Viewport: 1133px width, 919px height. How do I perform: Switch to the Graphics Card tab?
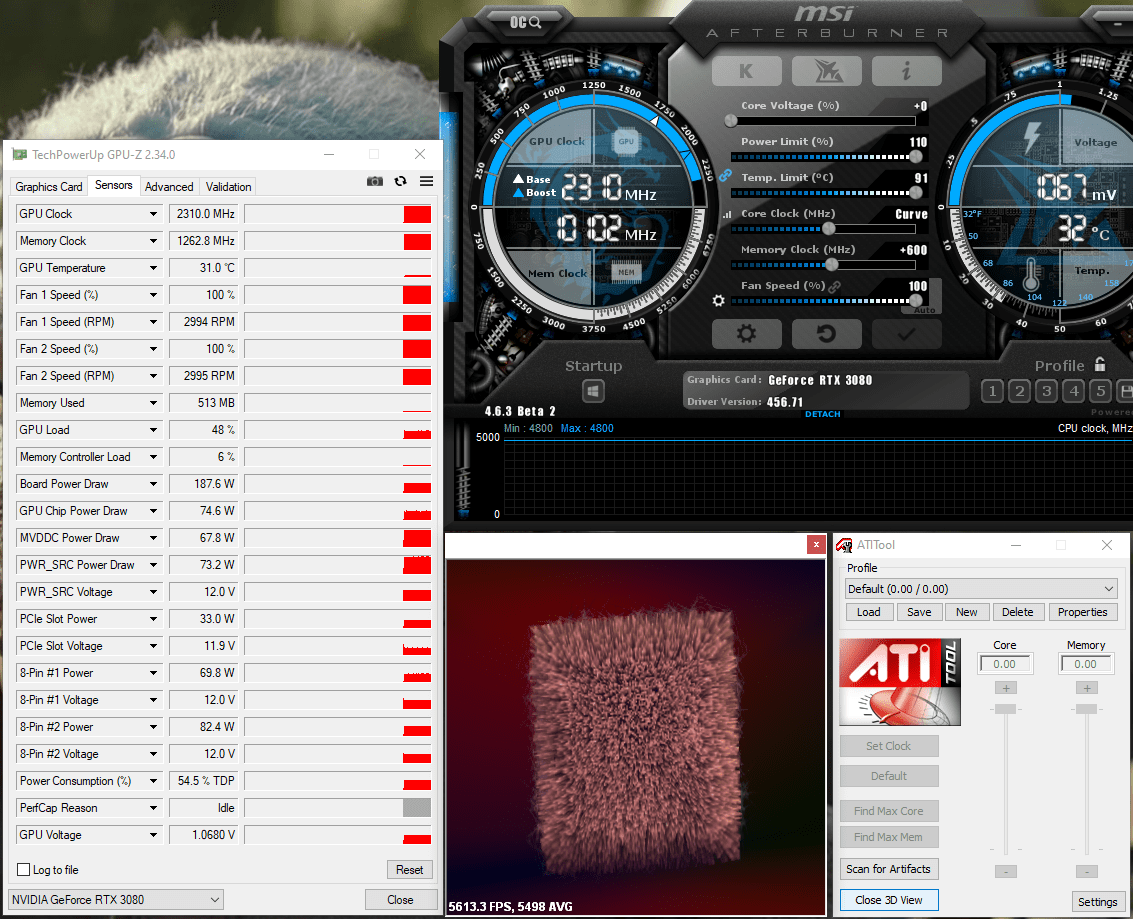tap(49, 186)
